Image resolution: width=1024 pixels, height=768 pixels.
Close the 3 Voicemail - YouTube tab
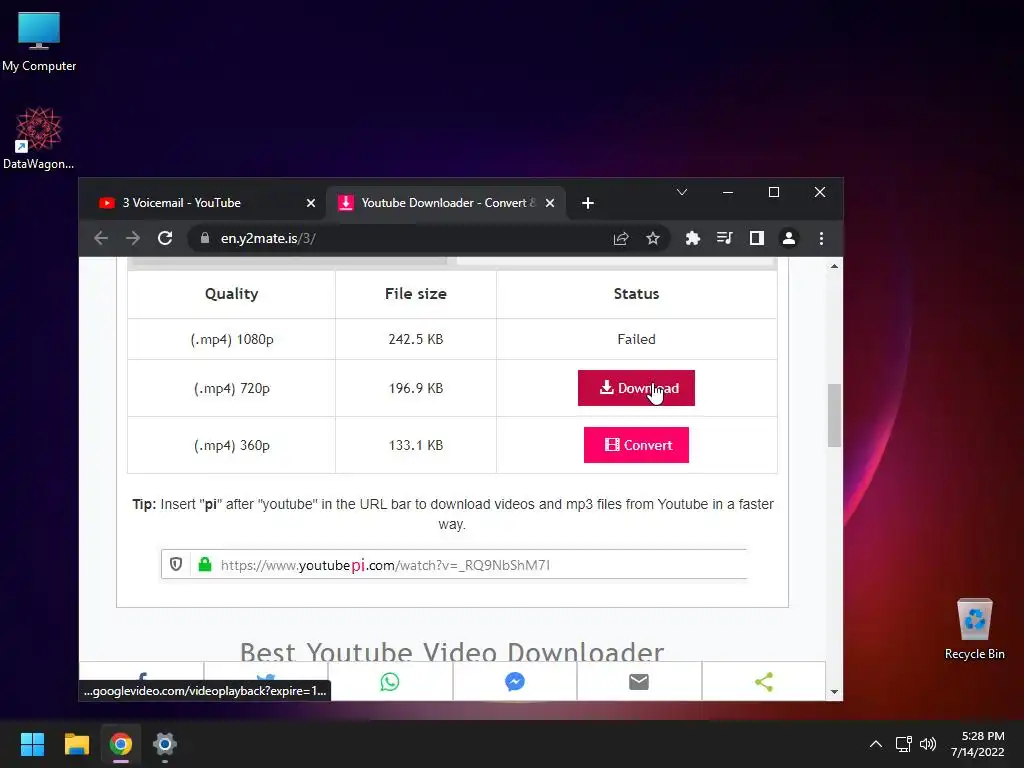coord(311,203)
